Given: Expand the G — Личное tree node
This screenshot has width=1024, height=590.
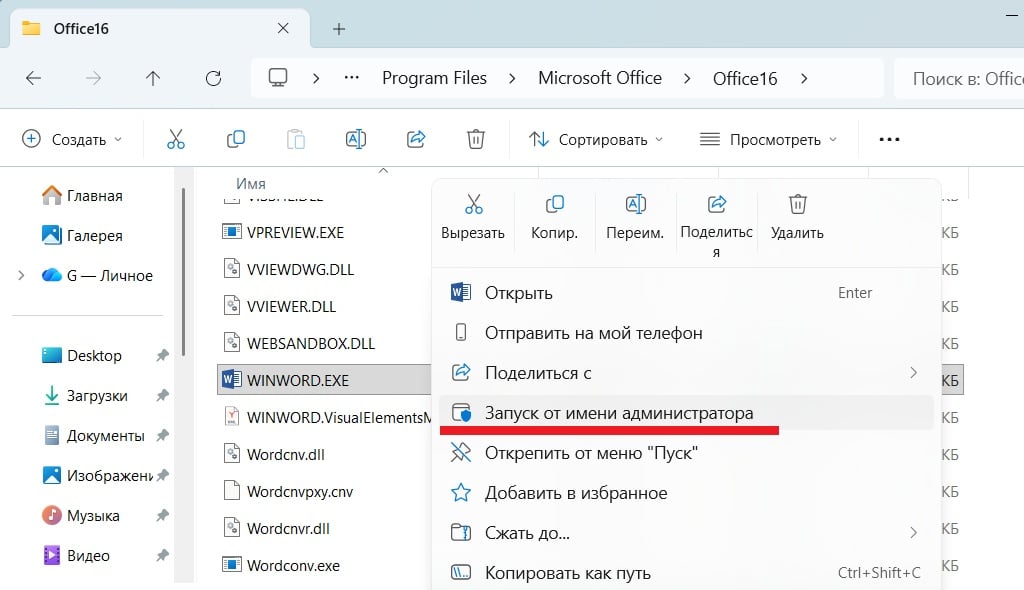Looking at the screenshot, I should (x=21, y=276).
